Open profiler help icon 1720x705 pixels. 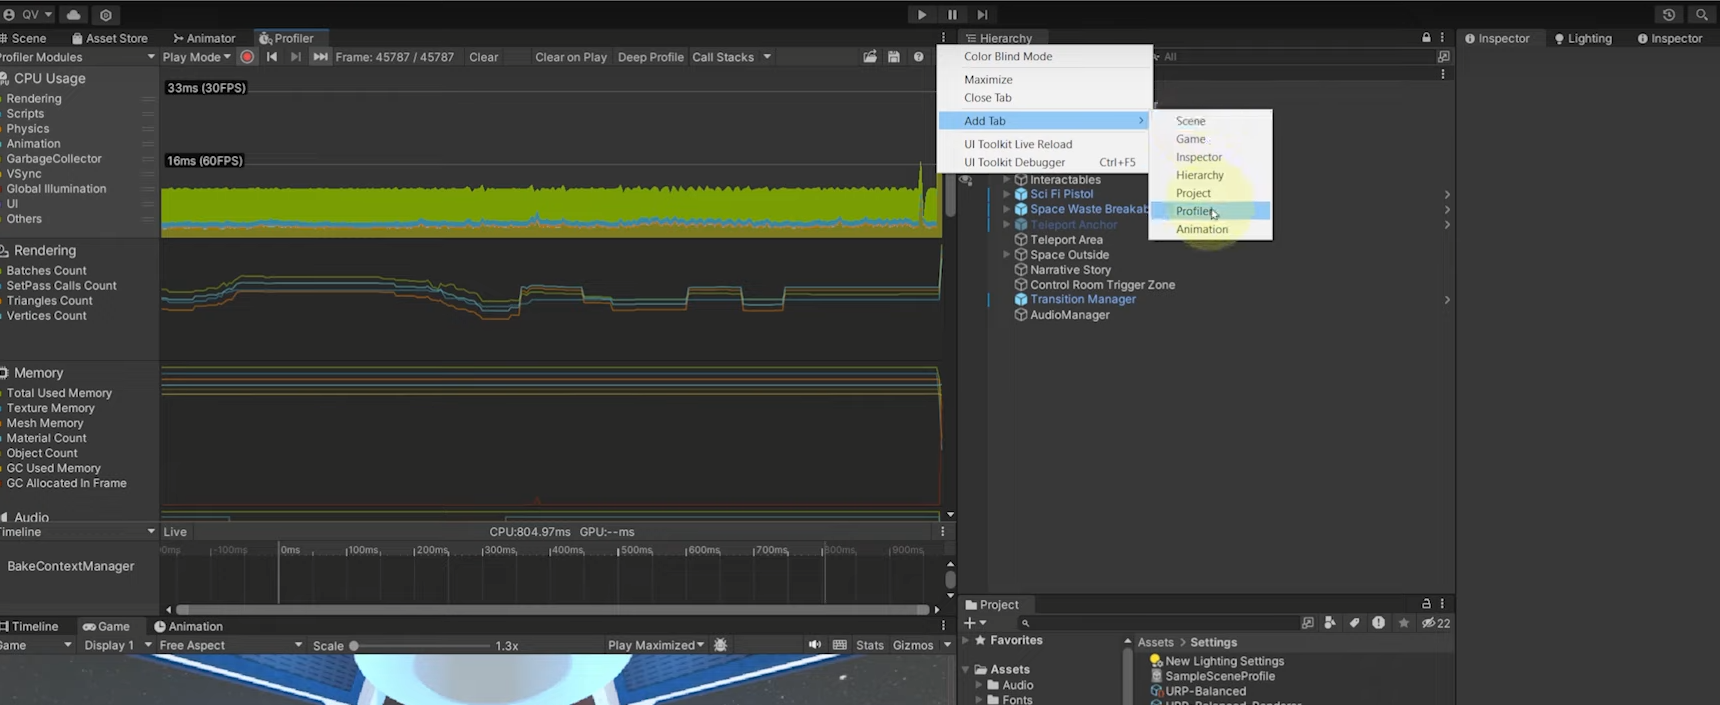[x=918, y=57]
